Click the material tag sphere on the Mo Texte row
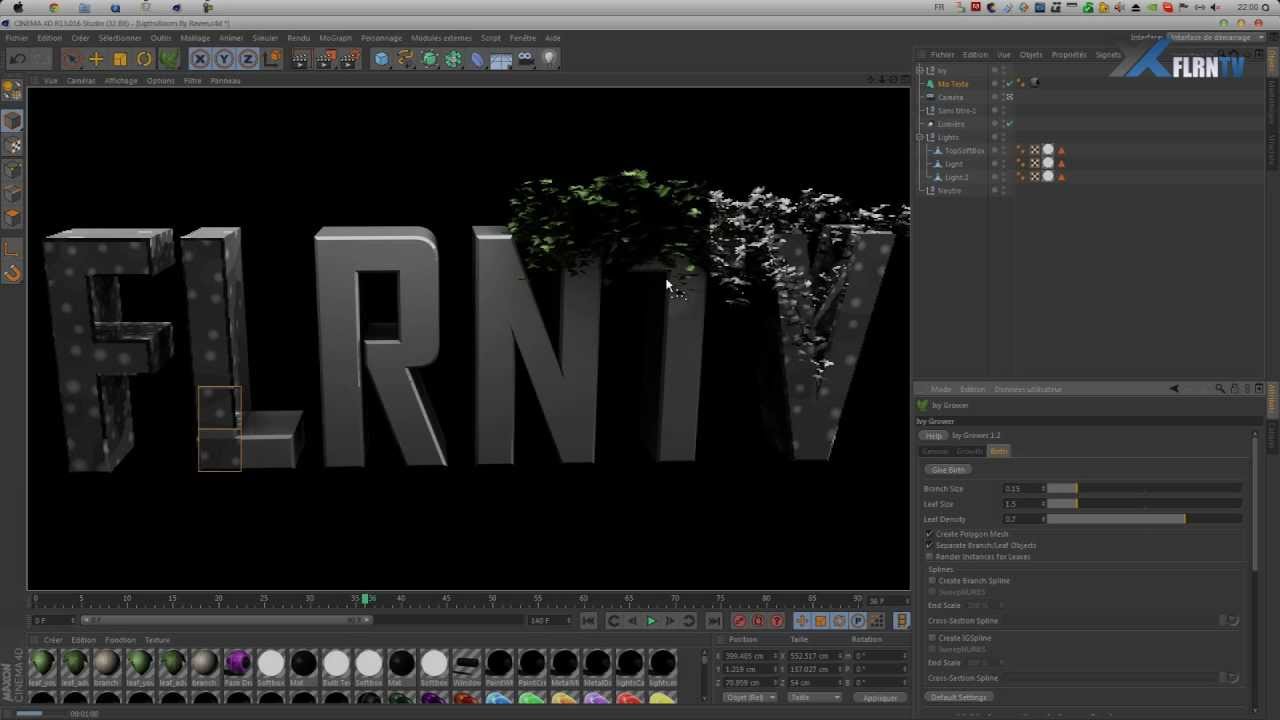The width and height of the screenshot is (1280, 720). [x=1034, y=83]
